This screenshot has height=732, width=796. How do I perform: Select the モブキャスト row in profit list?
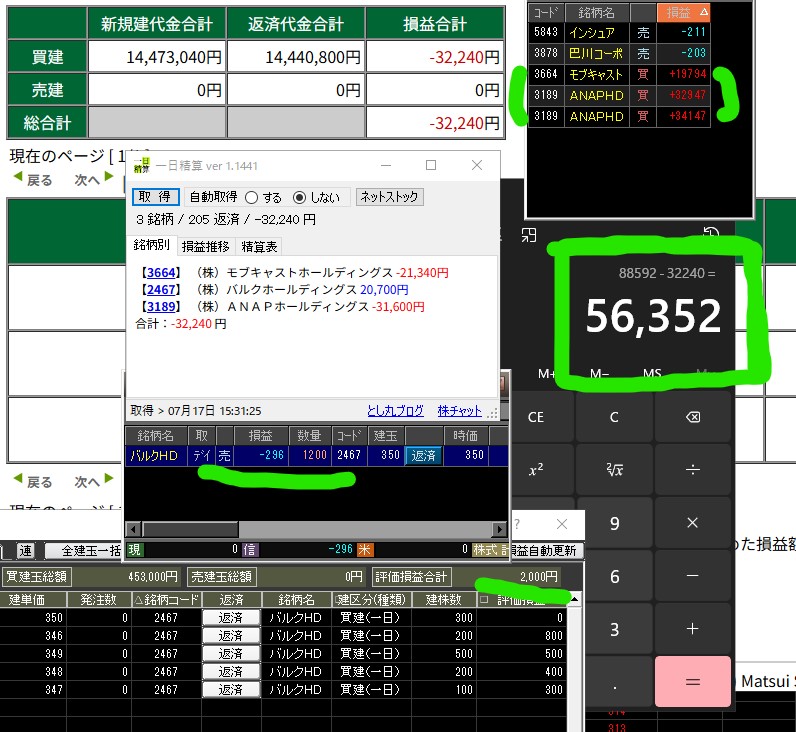click(x=619, y=75)
